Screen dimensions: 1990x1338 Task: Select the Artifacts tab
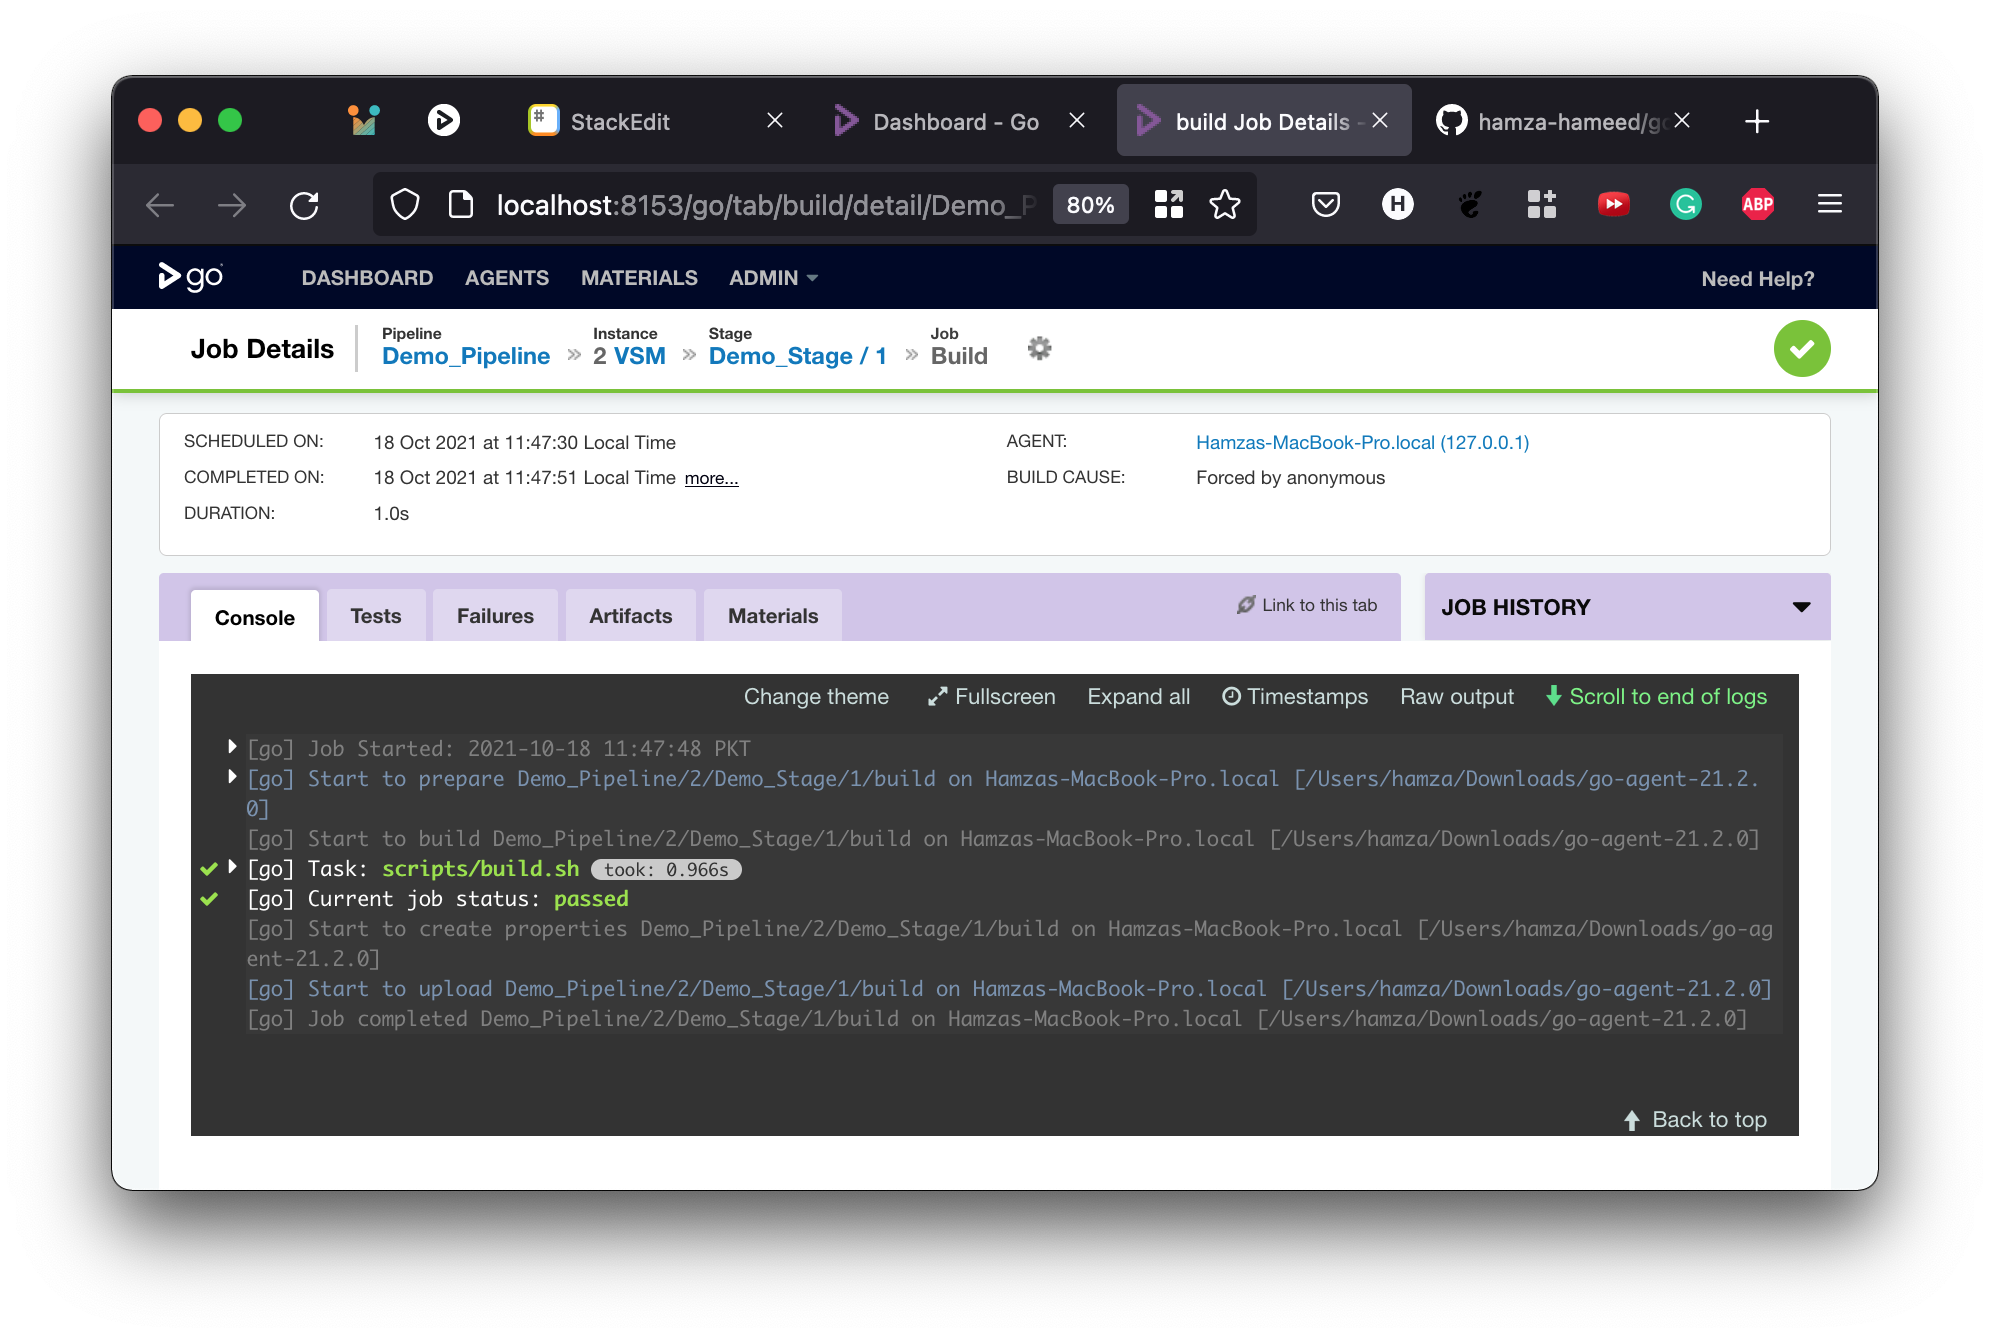[630, 615]
